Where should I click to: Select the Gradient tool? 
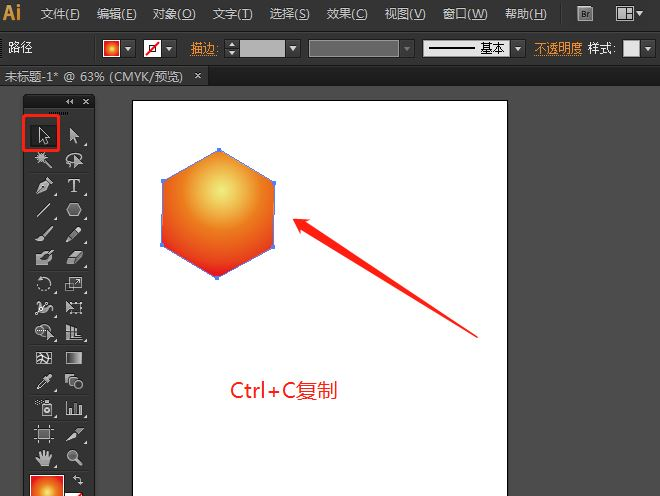[x=74, y=358]
